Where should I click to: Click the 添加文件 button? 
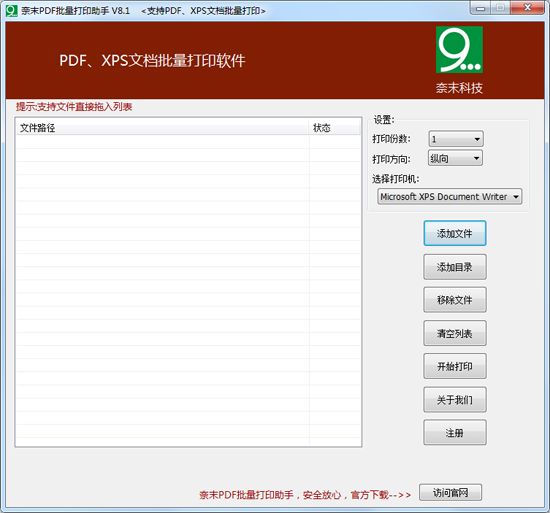click(x=455, y=233)
